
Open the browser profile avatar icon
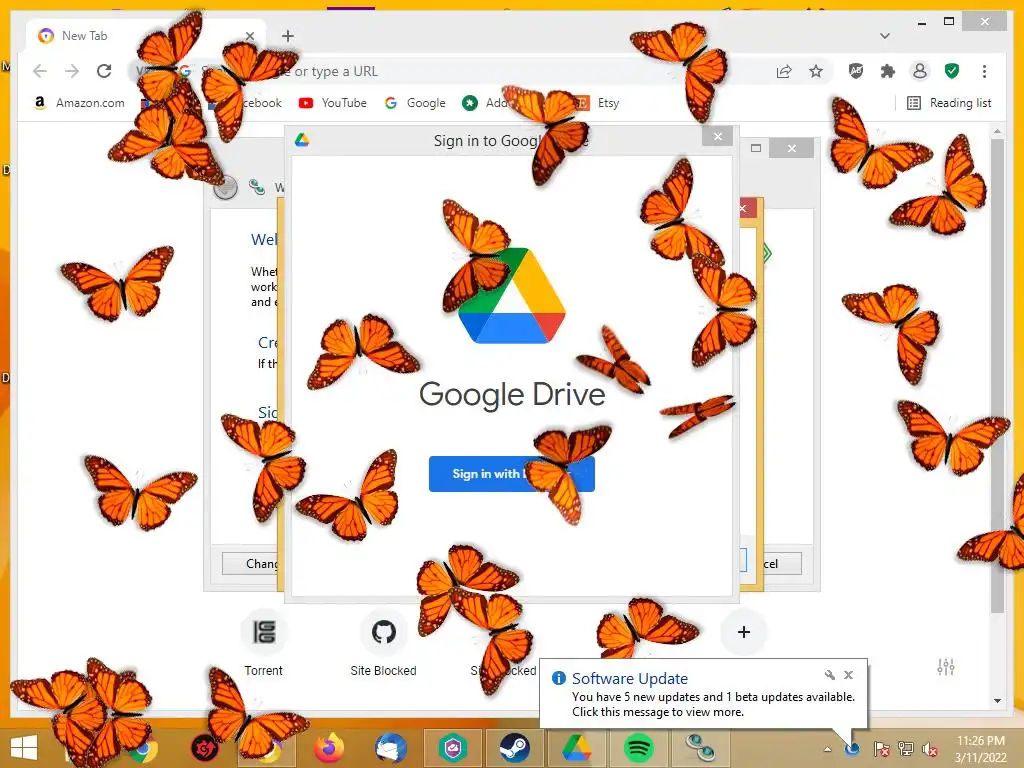click(920, 71)
